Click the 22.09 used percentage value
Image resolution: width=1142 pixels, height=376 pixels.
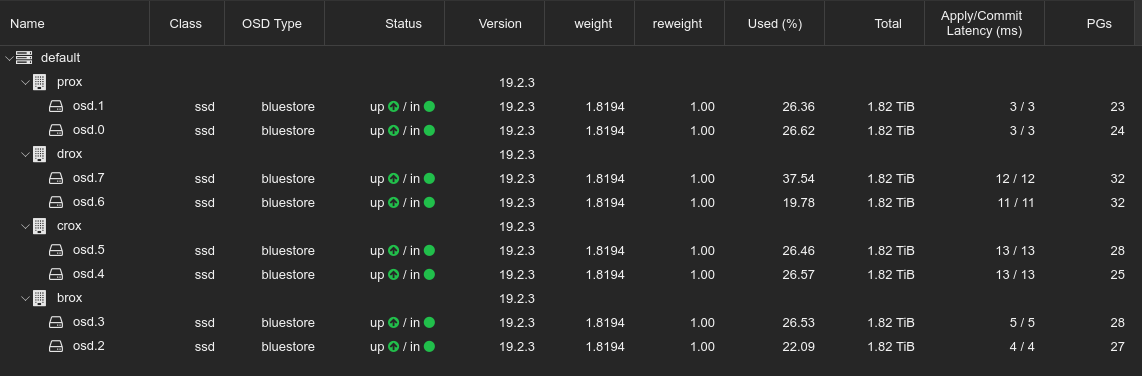pyautogui.click(x=798, y=346)
